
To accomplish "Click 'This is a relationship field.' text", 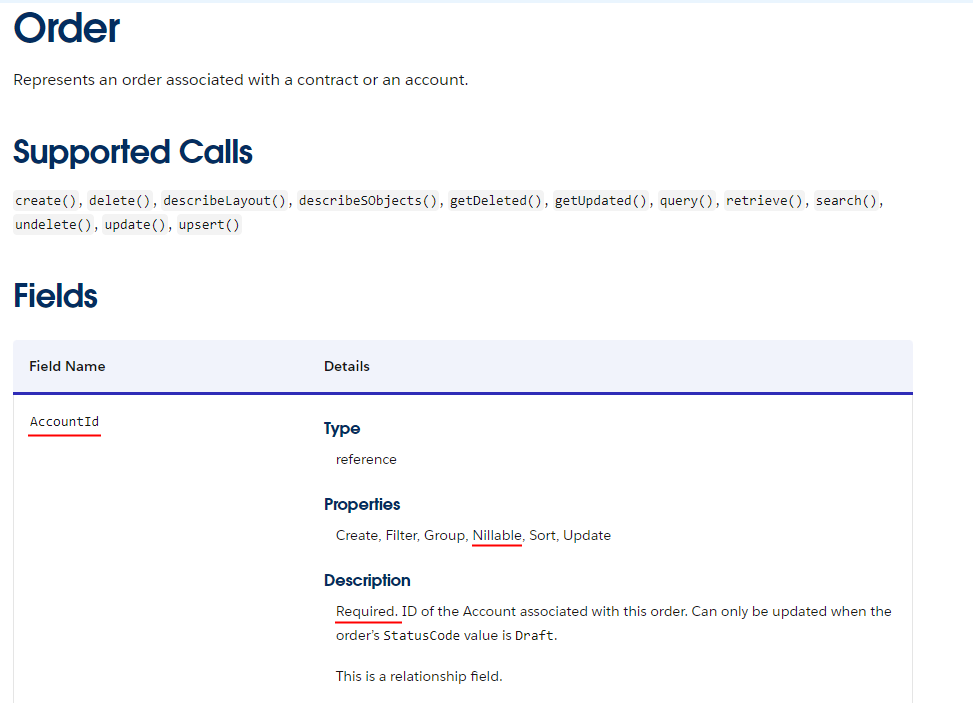I will click(x=419, y=676).
